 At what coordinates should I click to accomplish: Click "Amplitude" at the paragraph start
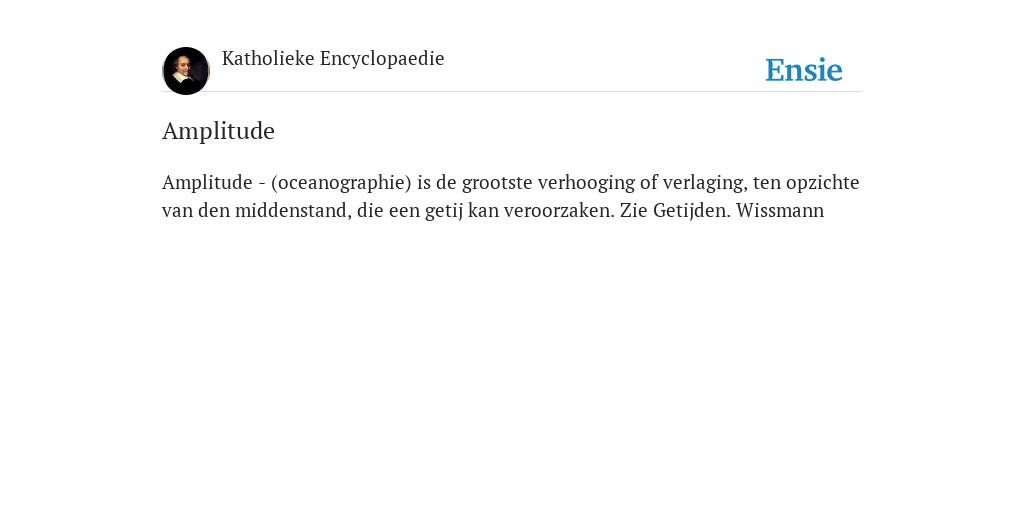(x=207, y=183)
